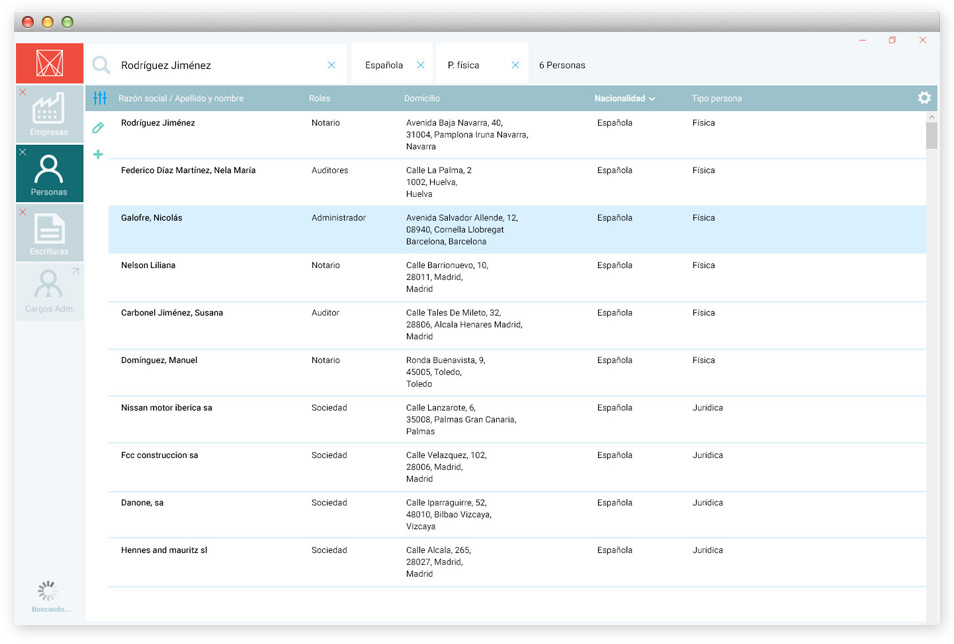Viewport: 954px width, 644px height.
Task: Open the Escrituras sidebar section
Action: pyautogui.click(x=49, y=234)
